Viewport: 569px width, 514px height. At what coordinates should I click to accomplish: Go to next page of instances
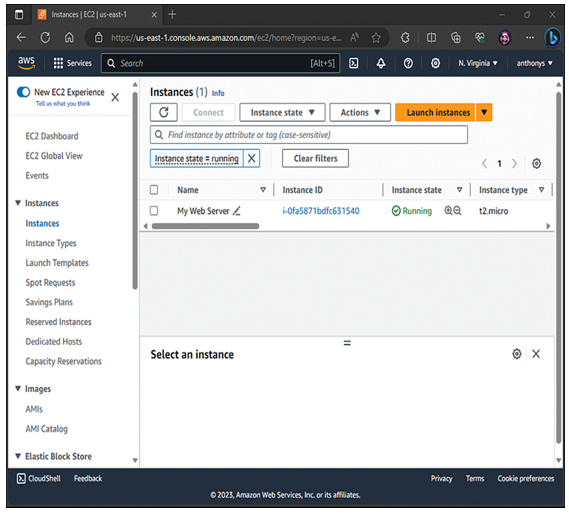click(515, 163)
